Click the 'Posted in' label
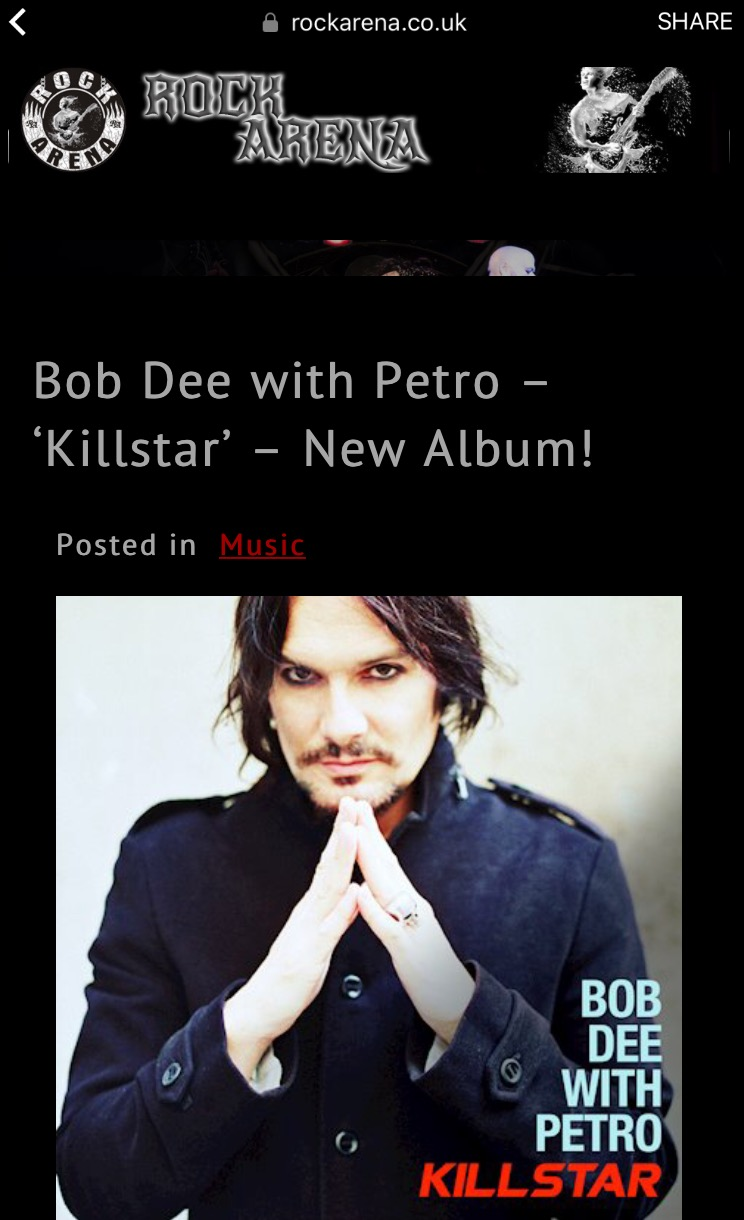This screenshot has height=1220, width=744. click(126, 545)
